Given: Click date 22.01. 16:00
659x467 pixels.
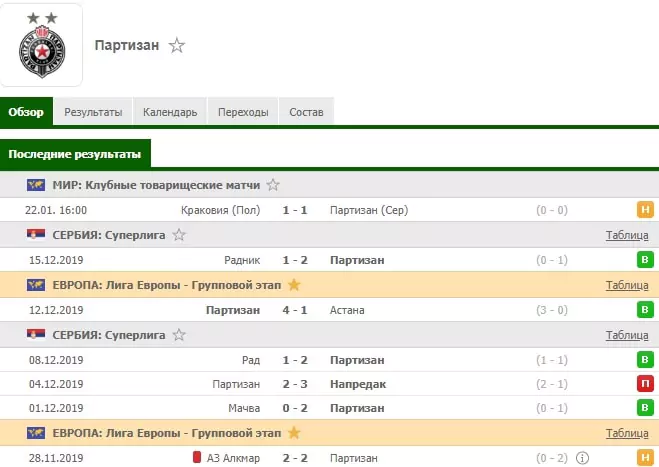Looking at the screenshot, I should click(56, 210).
